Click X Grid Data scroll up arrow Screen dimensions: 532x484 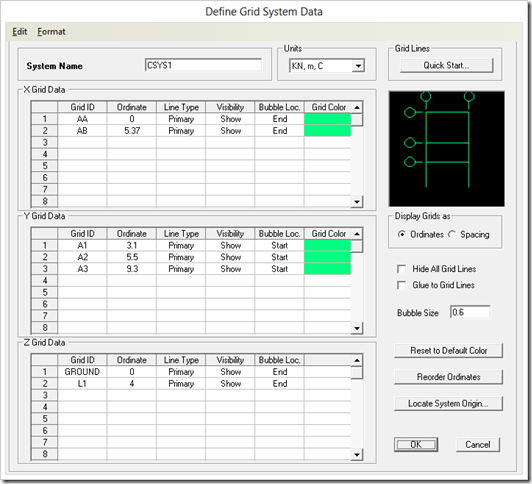pyautogui.click(x=357, y=108)
